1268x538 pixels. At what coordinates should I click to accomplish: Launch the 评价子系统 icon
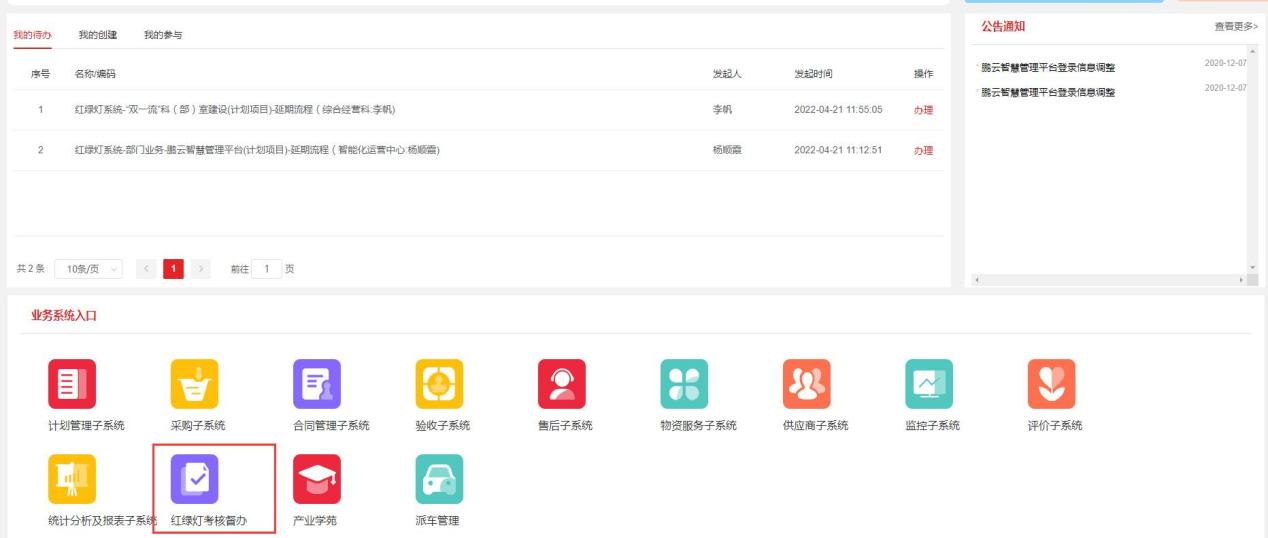pyautogui.click(x=1051, y=384)
